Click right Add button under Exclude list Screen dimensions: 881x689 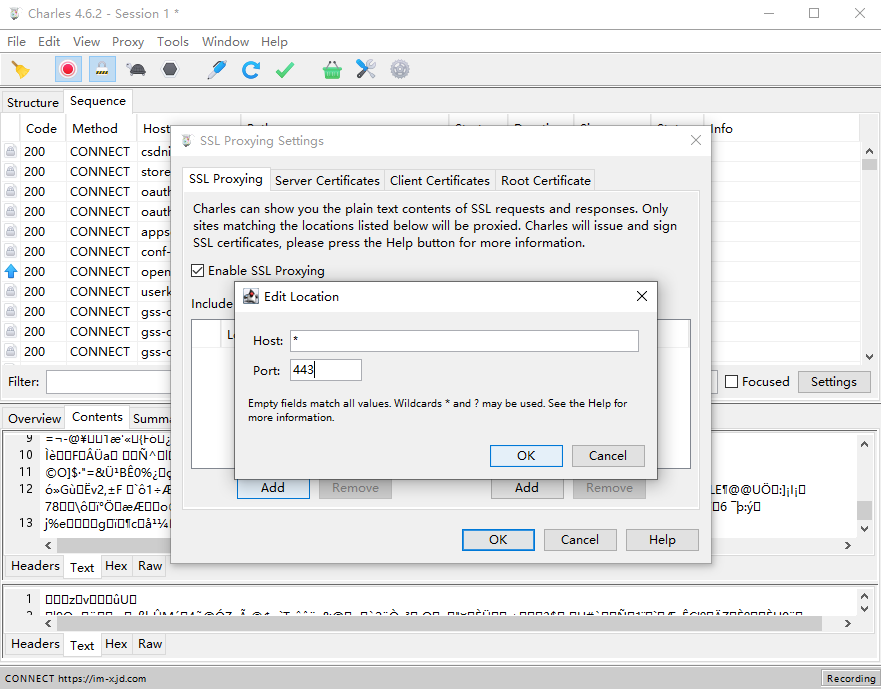(x=527, y=488)
